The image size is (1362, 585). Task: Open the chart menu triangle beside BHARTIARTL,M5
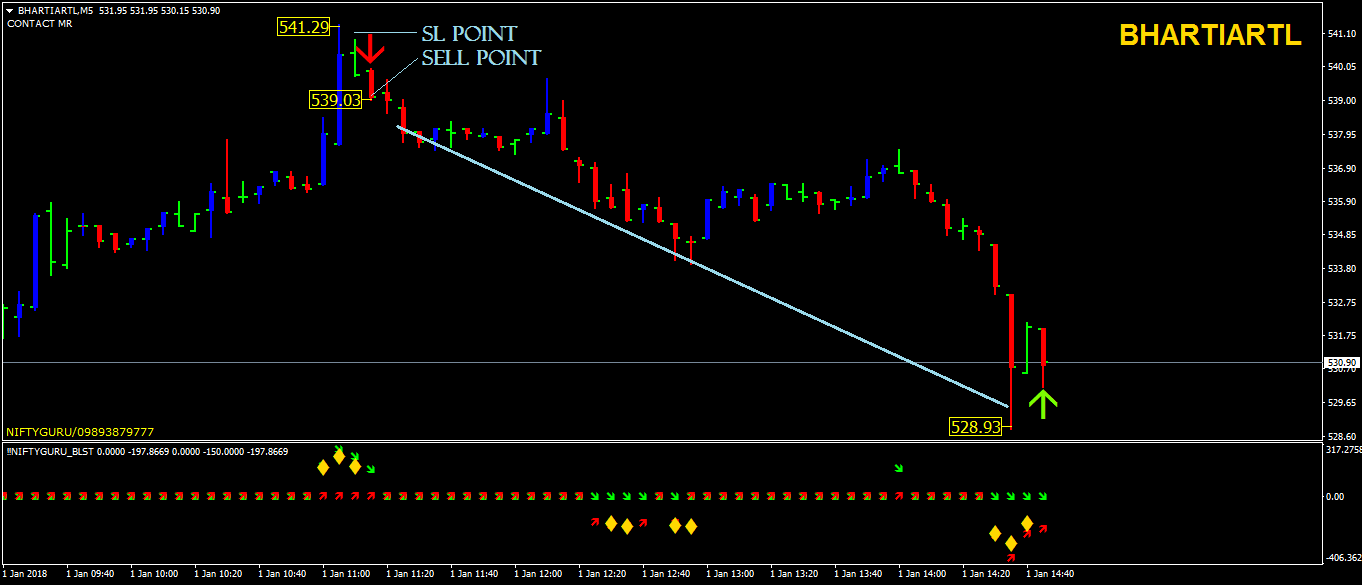pyautogui.click(x=9, y=10)
